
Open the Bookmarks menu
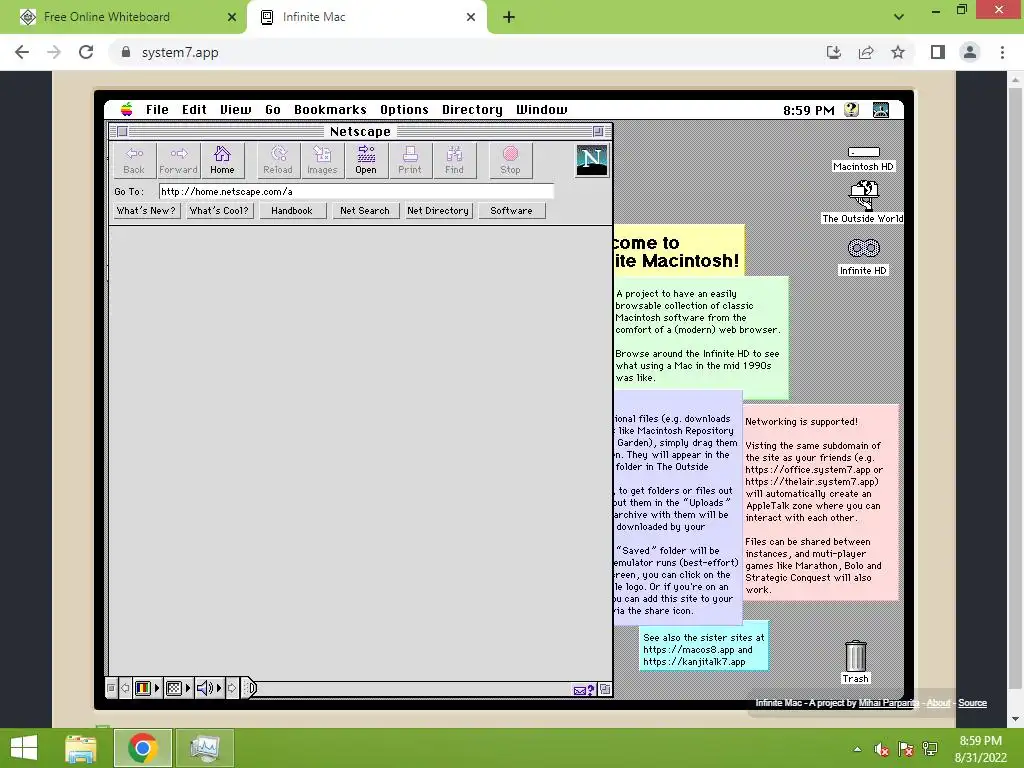click(x=330, y=110)
